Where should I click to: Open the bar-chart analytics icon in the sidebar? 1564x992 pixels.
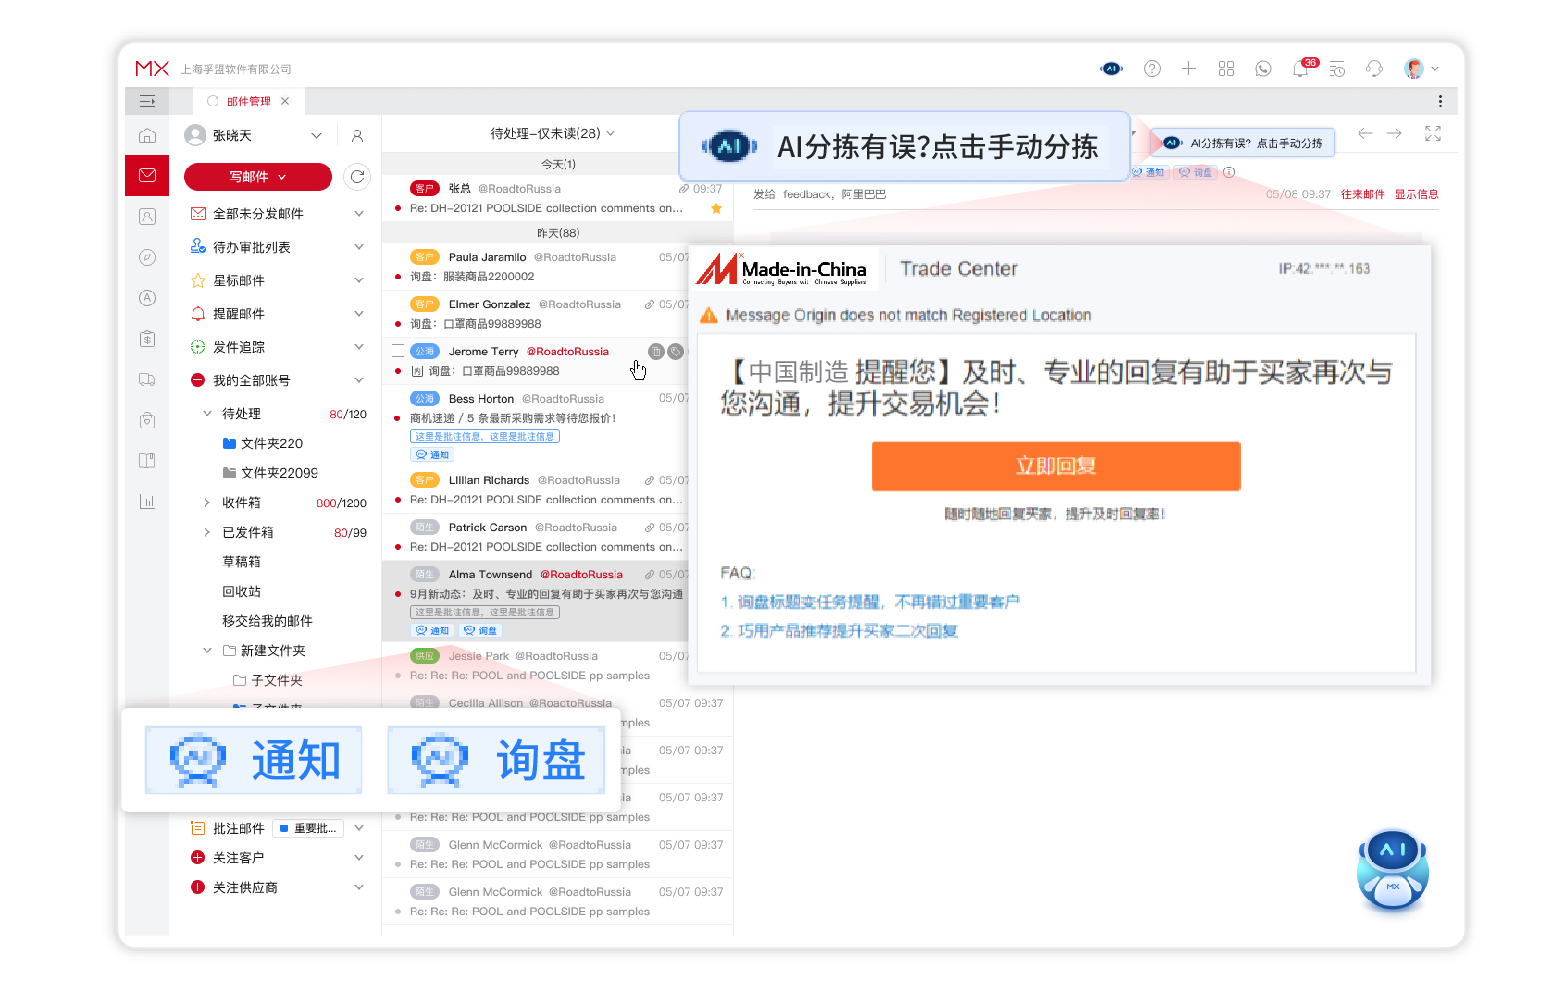tap(147, 501)
